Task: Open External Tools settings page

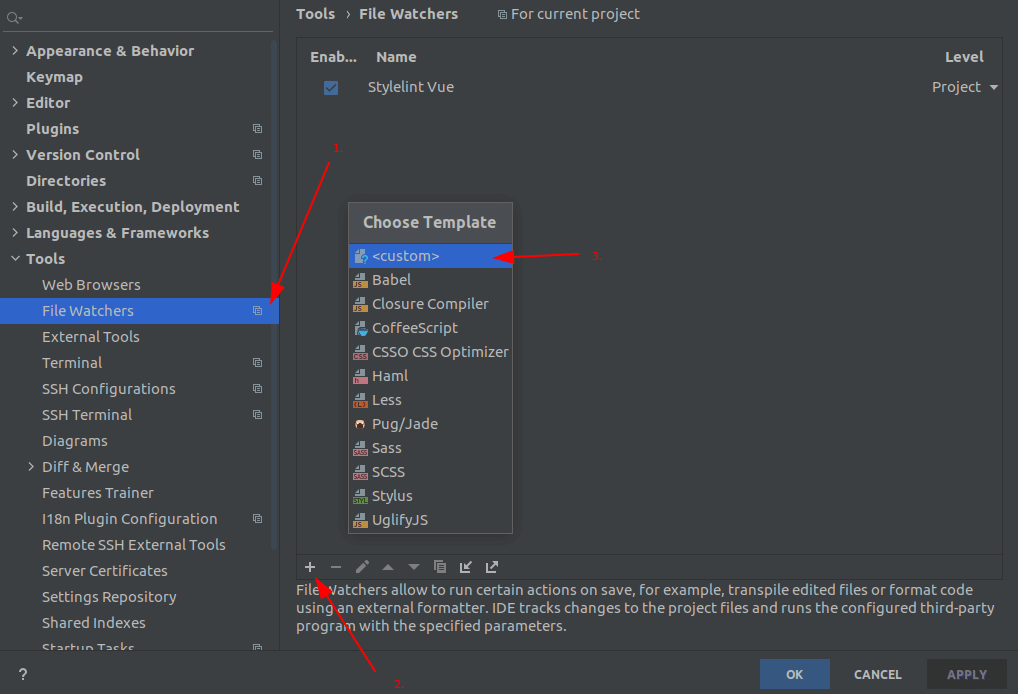Action: (x=91, y=337)
